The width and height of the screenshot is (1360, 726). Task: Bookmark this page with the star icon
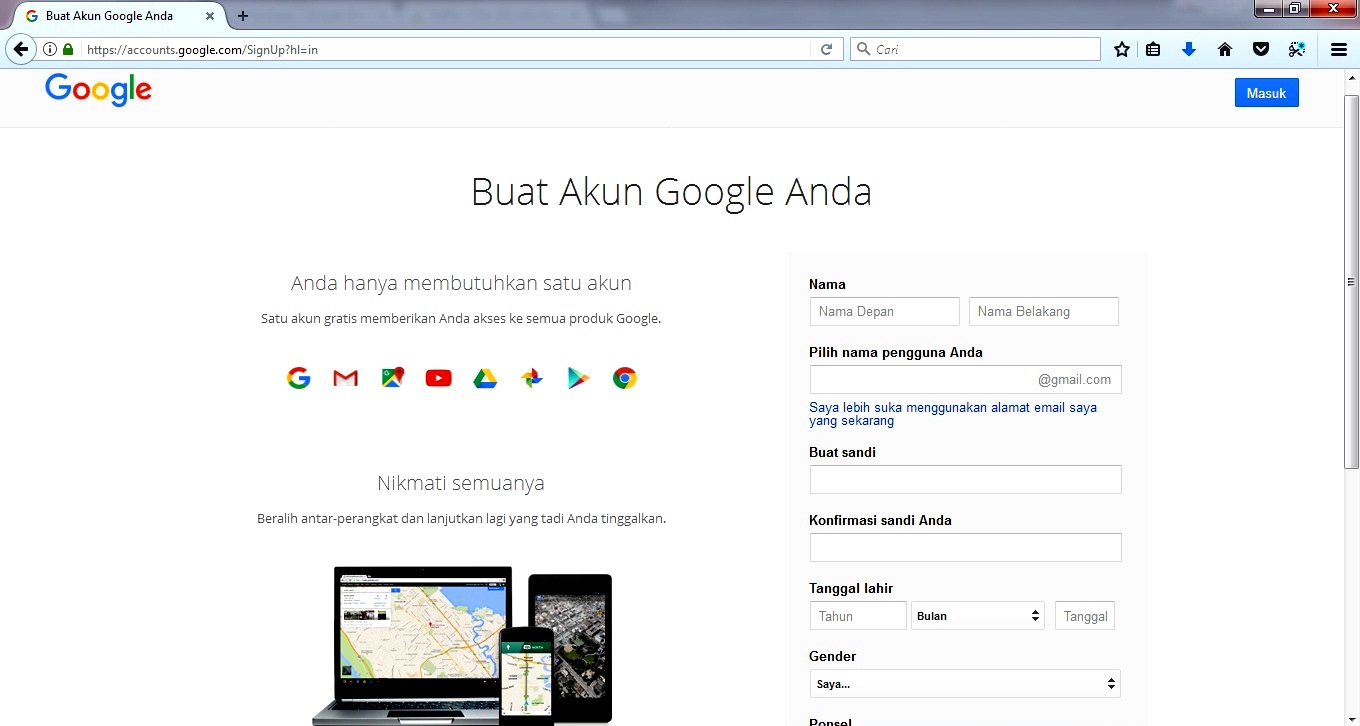[1121, 48]
